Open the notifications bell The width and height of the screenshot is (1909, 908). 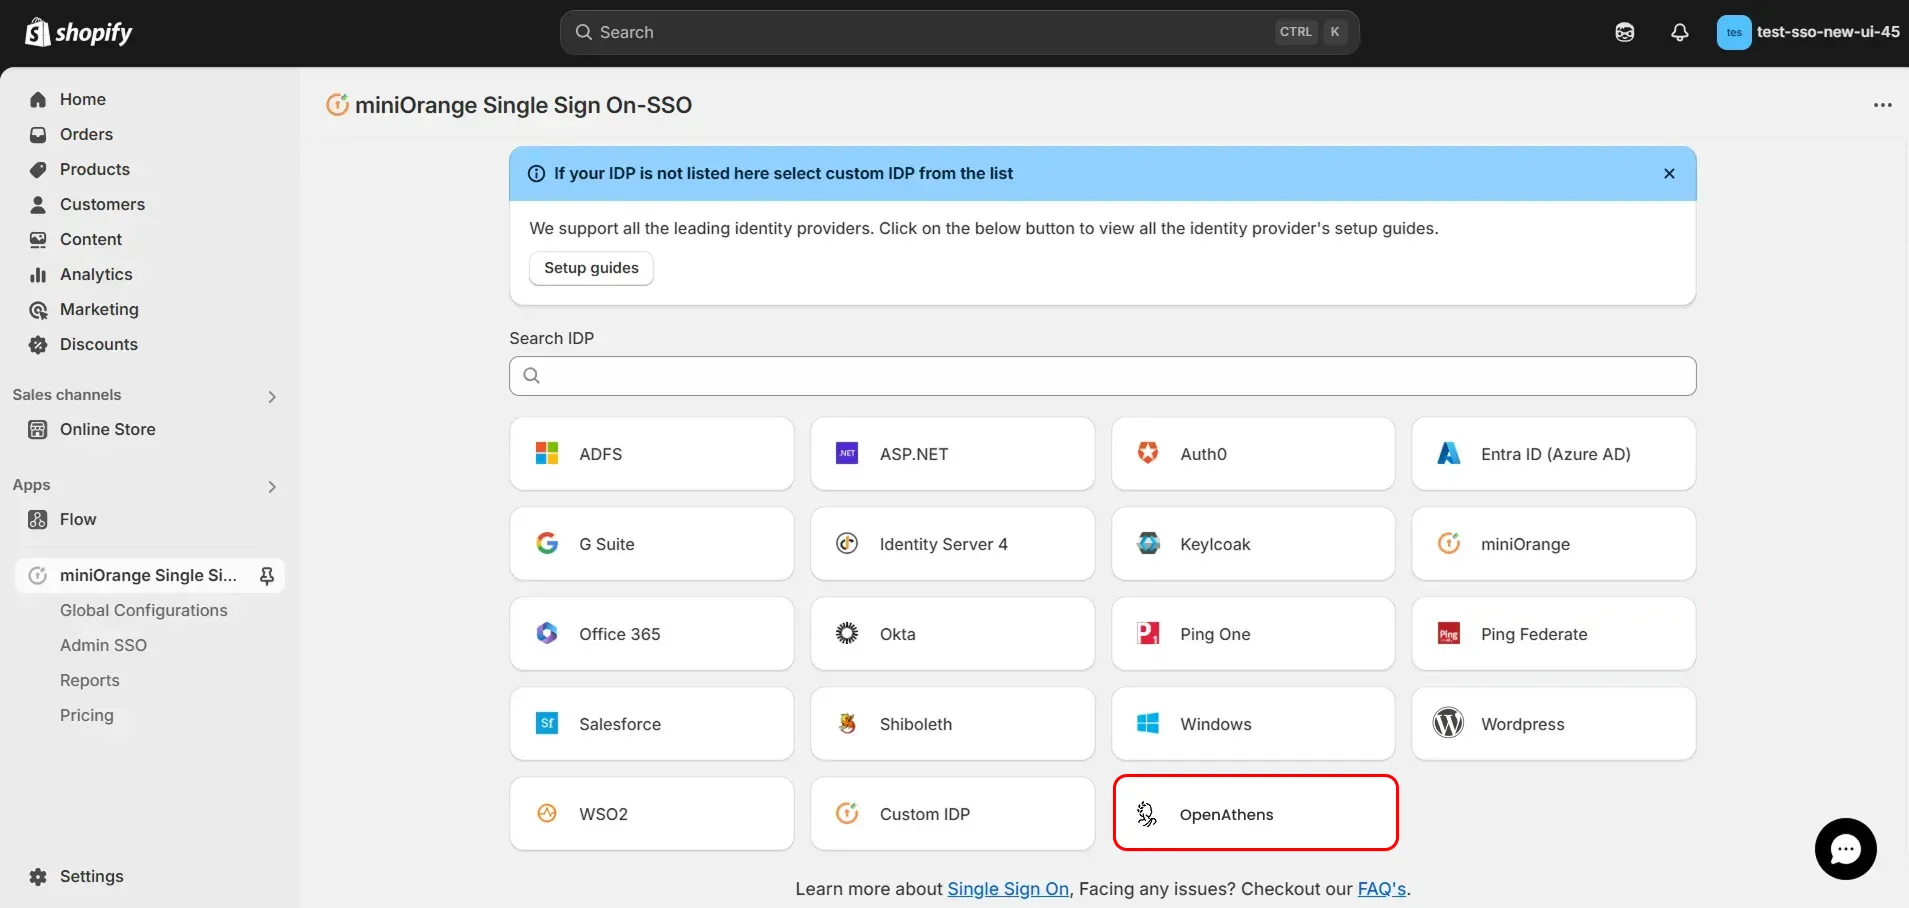click(1680, 32)
